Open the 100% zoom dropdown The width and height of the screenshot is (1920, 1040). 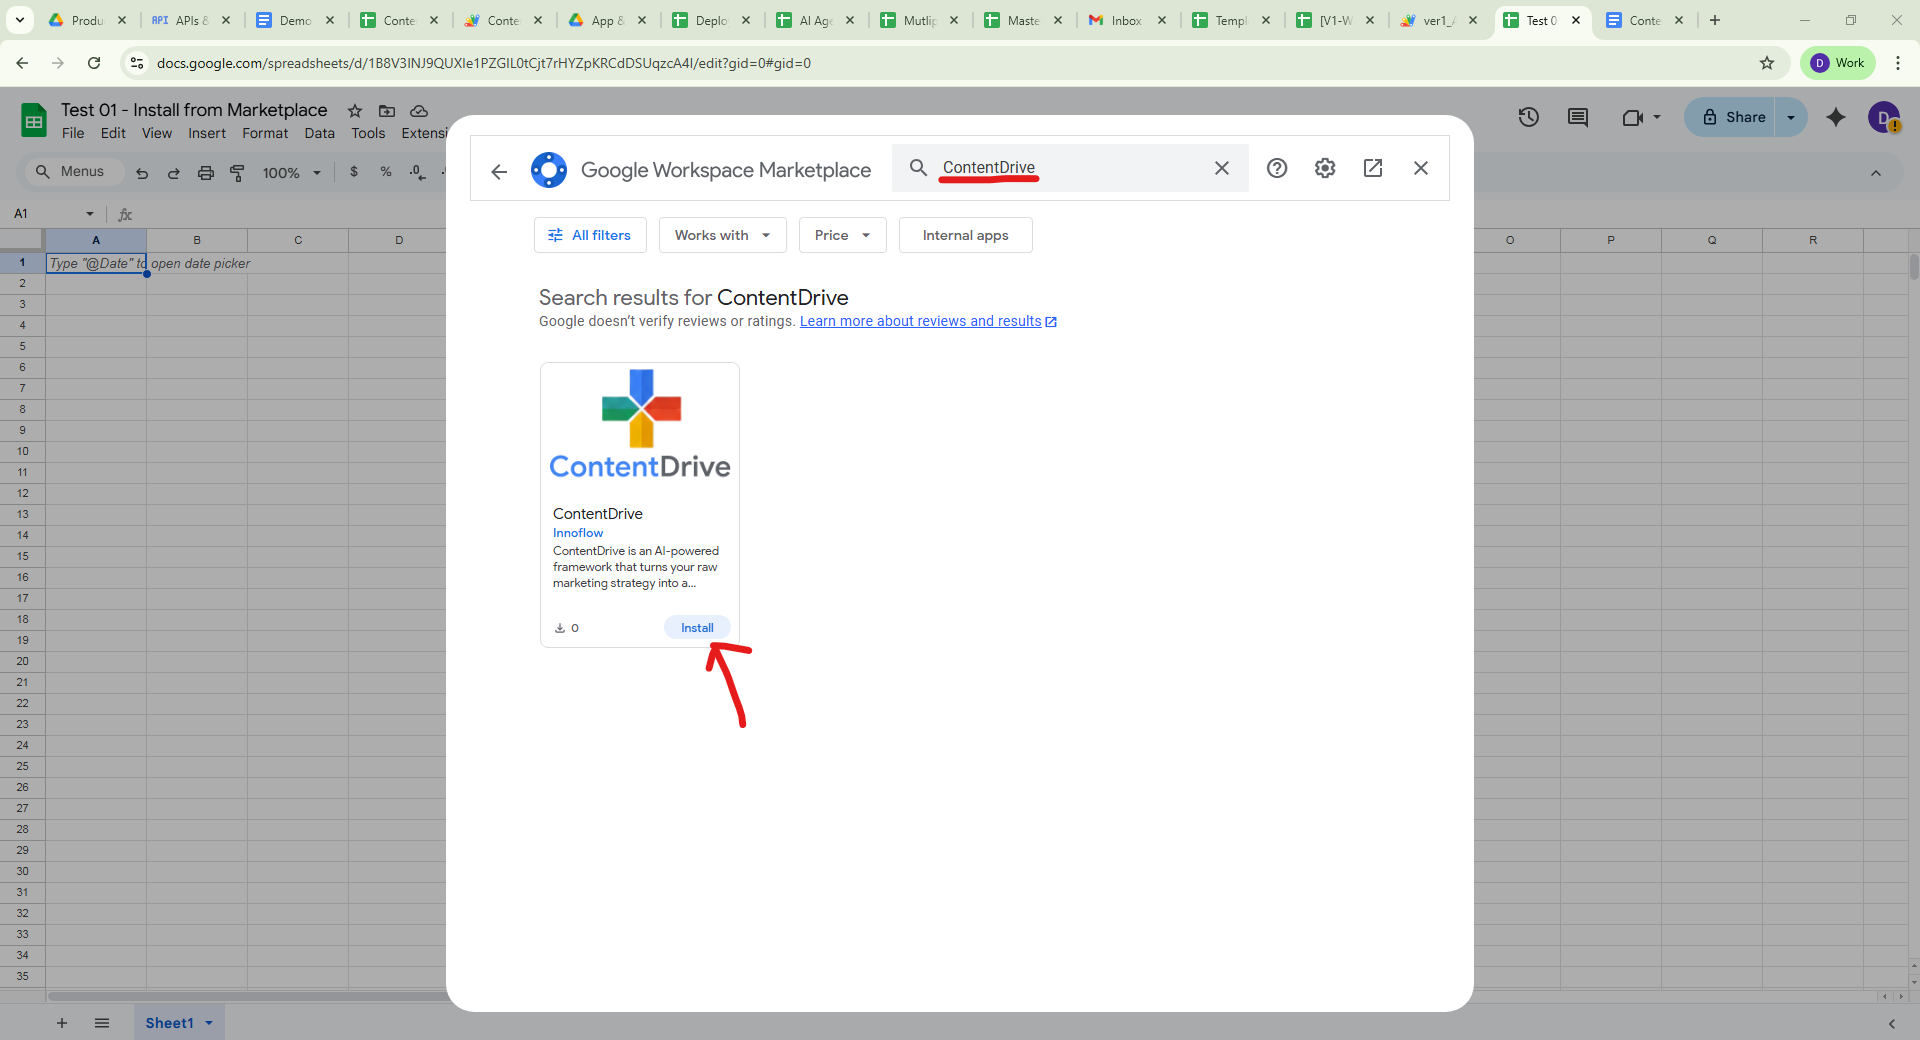[291, 173]
